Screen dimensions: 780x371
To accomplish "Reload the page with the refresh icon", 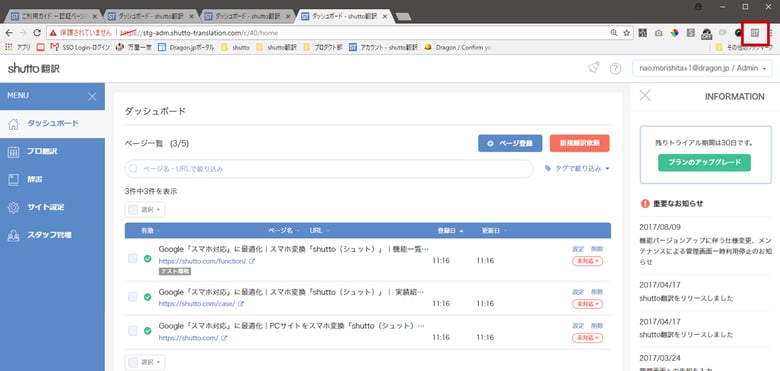I will pos(37,33).
